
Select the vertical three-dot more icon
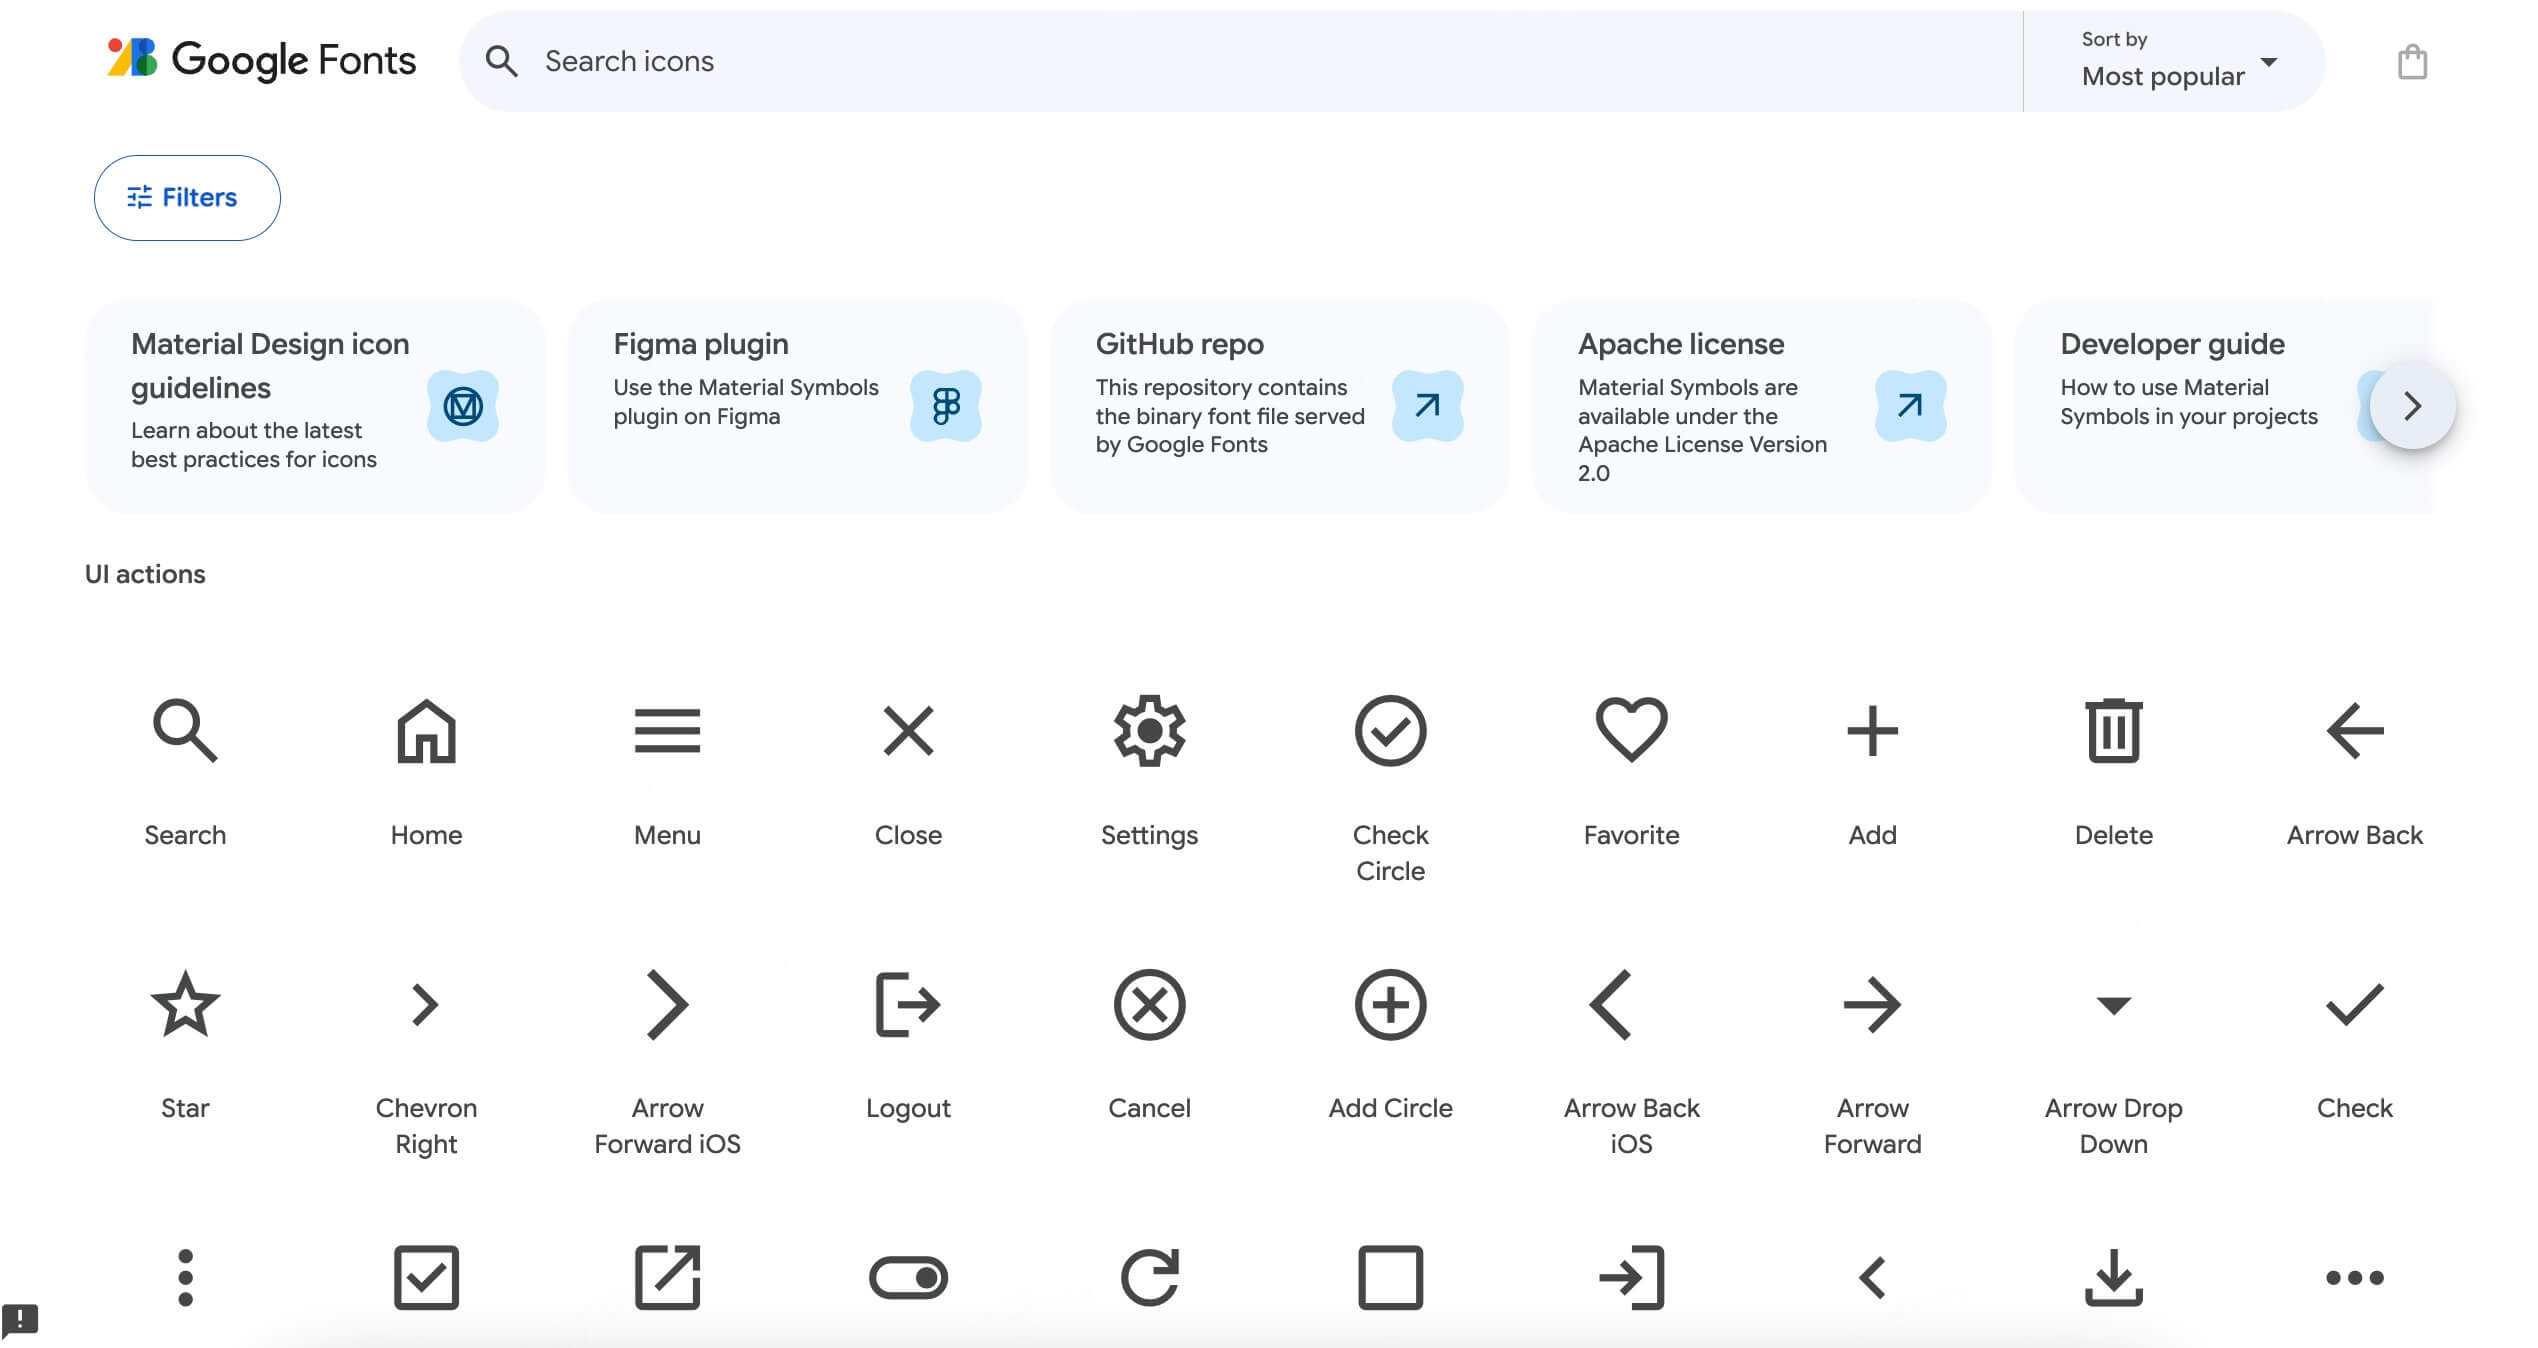185,1277
